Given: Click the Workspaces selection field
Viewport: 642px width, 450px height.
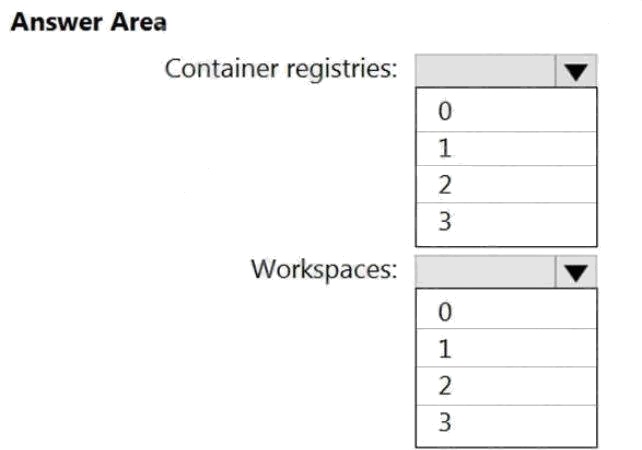Looking at the screenshot, I should point(484,271).
